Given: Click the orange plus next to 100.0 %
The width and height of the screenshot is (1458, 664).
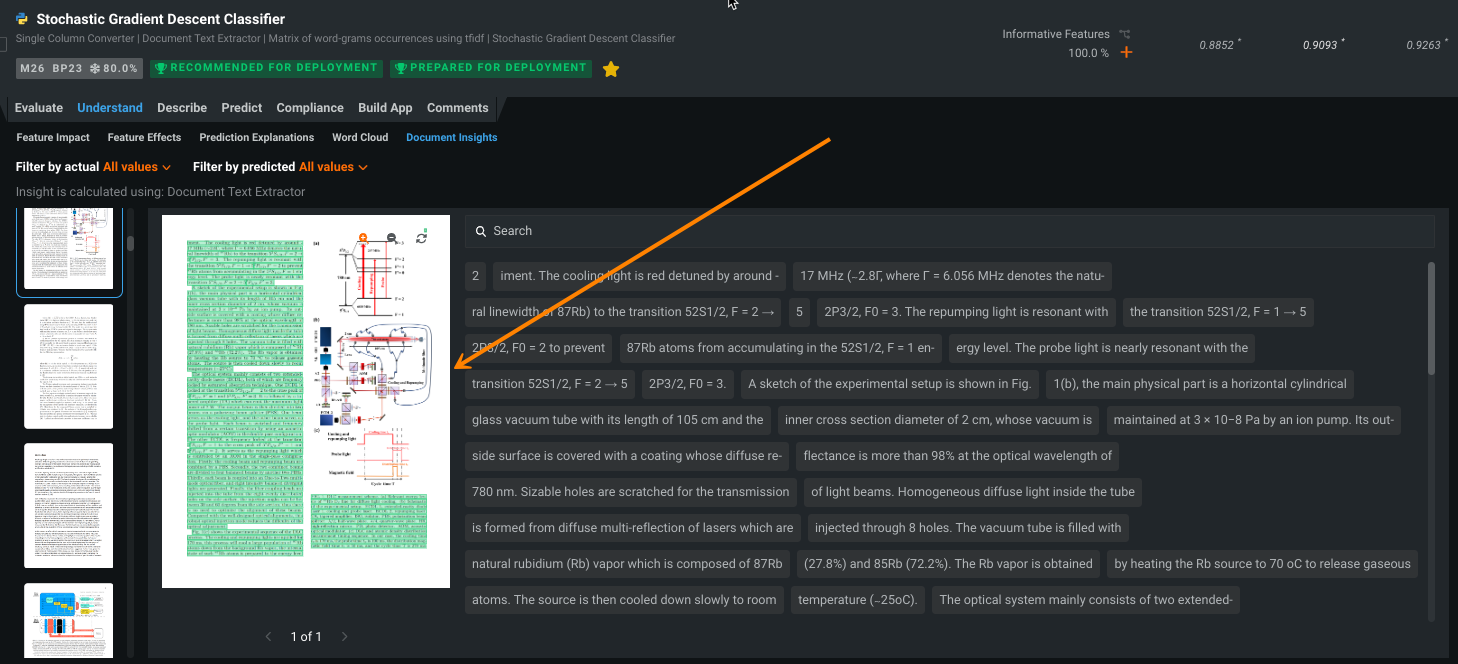Looking at the screenshot, I should [x=1126, y=53].
